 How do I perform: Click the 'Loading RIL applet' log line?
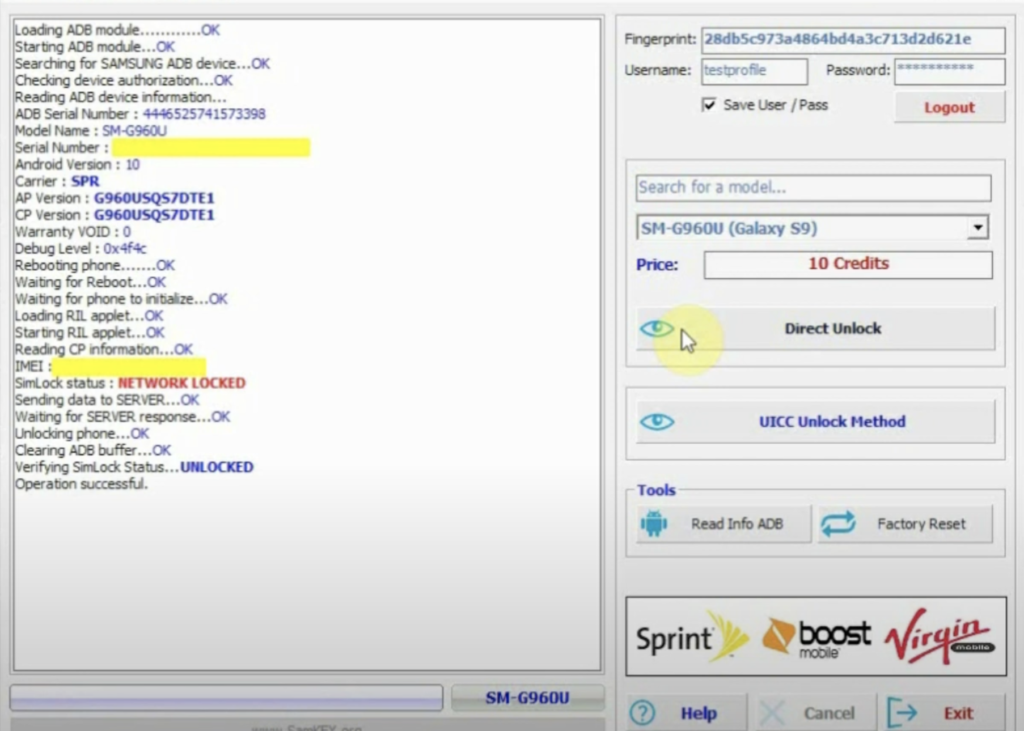point(89,316)
